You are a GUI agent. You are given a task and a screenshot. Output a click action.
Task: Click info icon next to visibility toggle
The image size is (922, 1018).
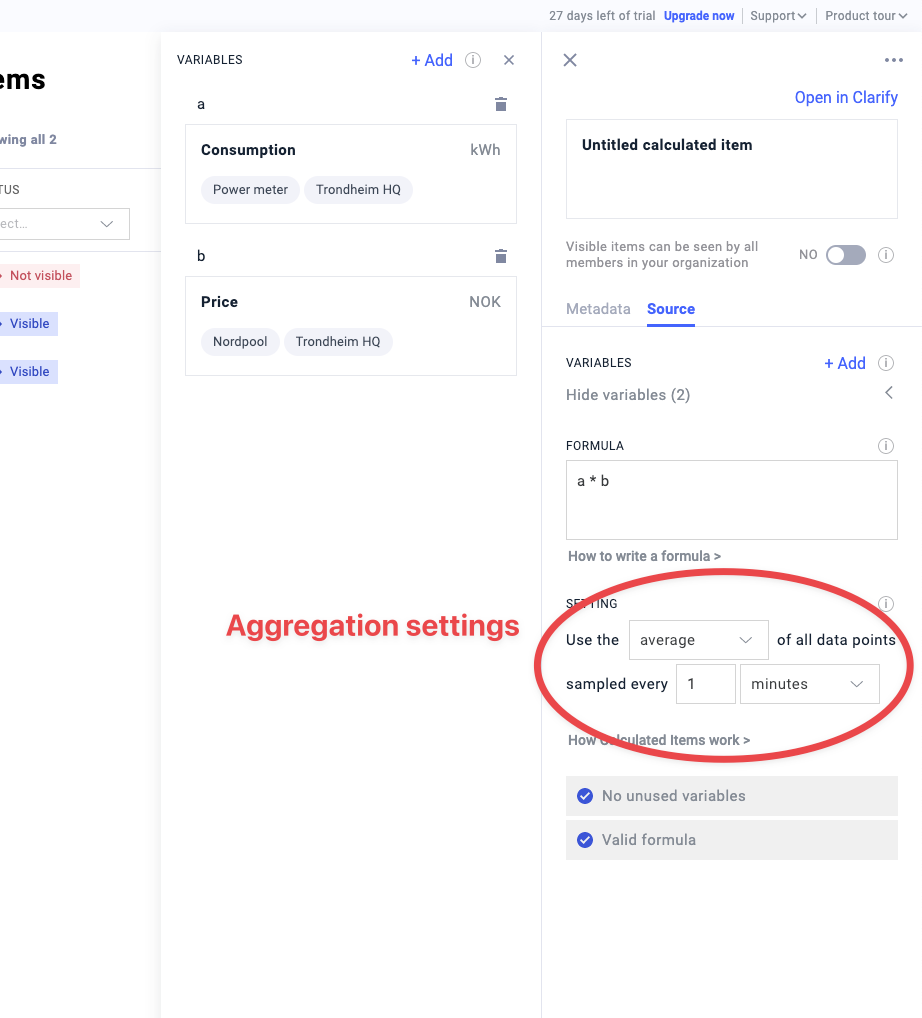(x=885, y=255)
